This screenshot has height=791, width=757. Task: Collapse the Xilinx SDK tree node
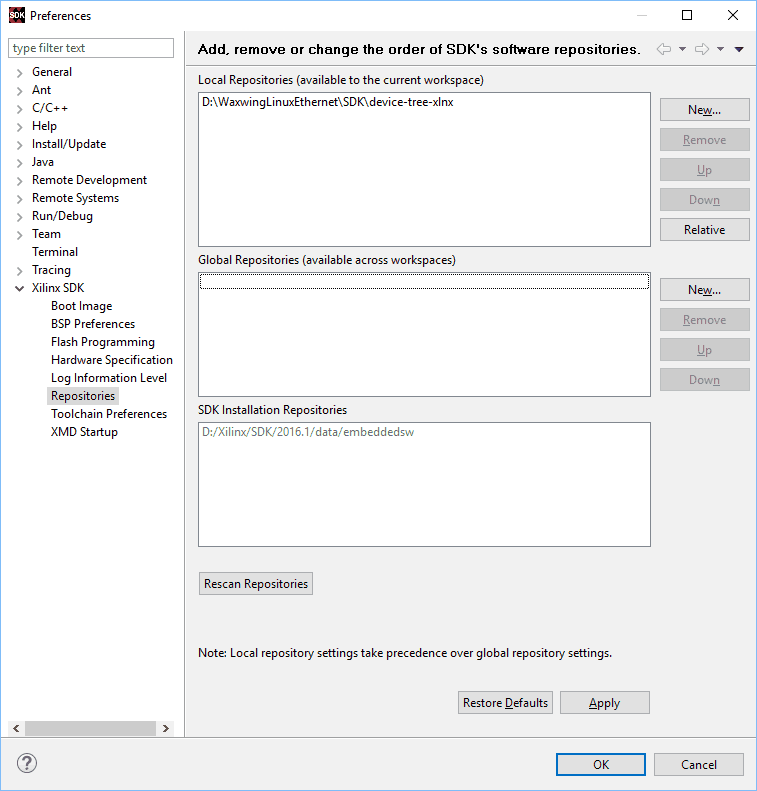point(19,288)
